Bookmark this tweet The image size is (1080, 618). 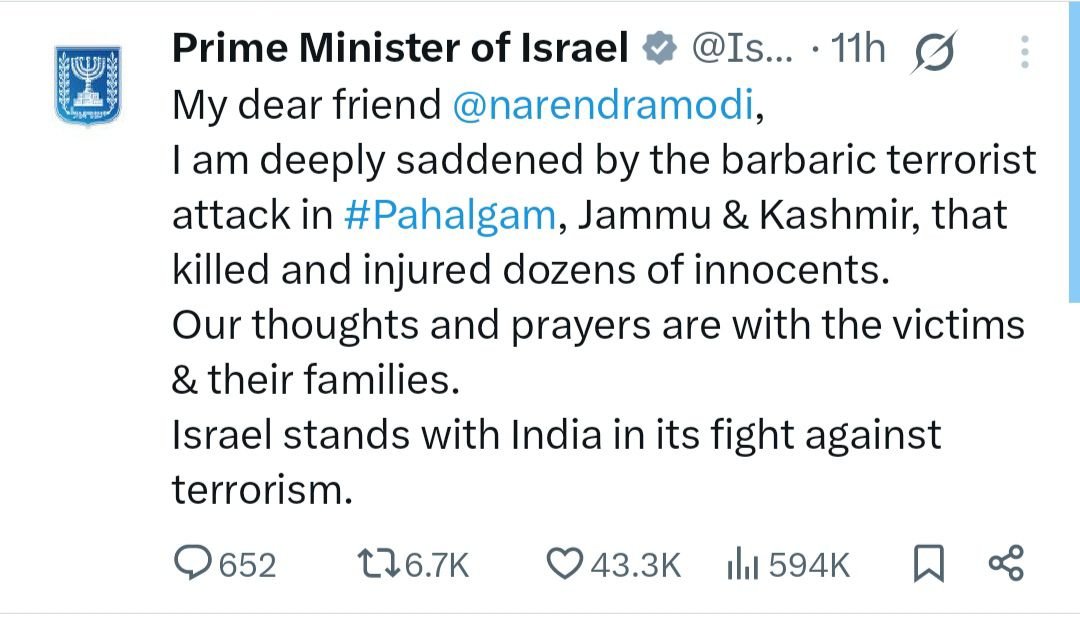tap(928, 563)
